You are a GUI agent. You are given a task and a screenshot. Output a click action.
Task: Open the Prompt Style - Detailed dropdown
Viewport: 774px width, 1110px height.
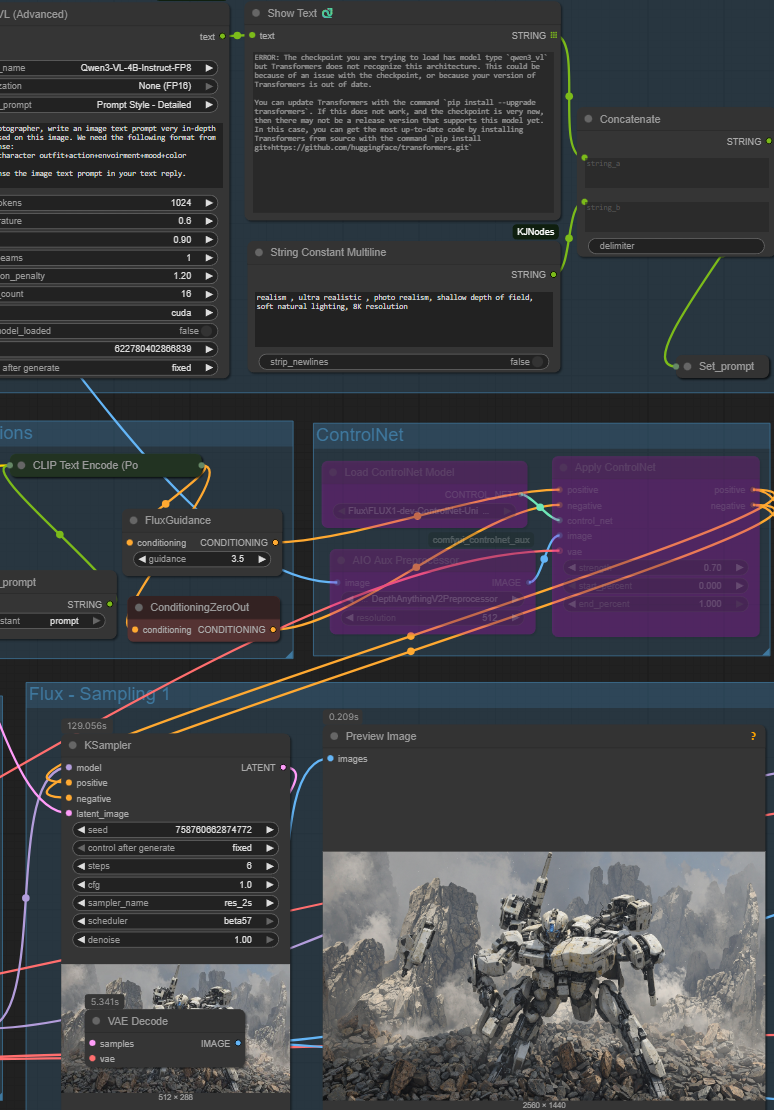click(108, 105)
